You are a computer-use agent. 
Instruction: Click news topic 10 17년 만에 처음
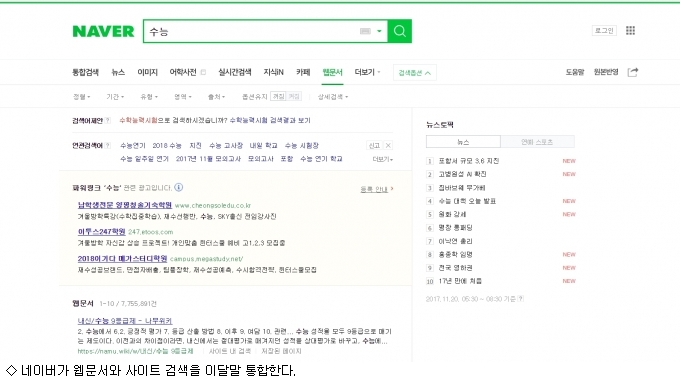tap(460, 281)
